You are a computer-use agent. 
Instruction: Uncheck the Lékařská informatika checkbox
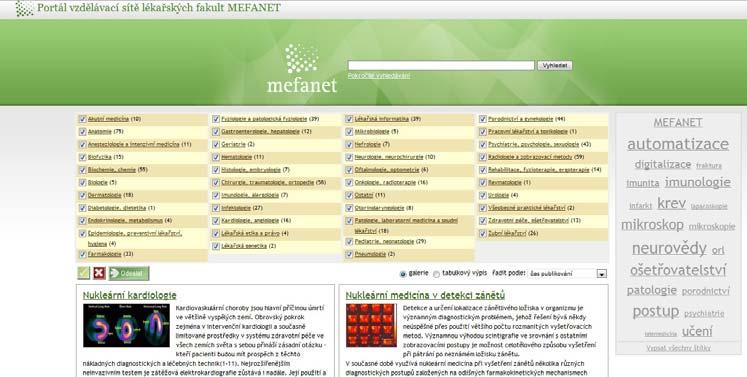(349, 119)
